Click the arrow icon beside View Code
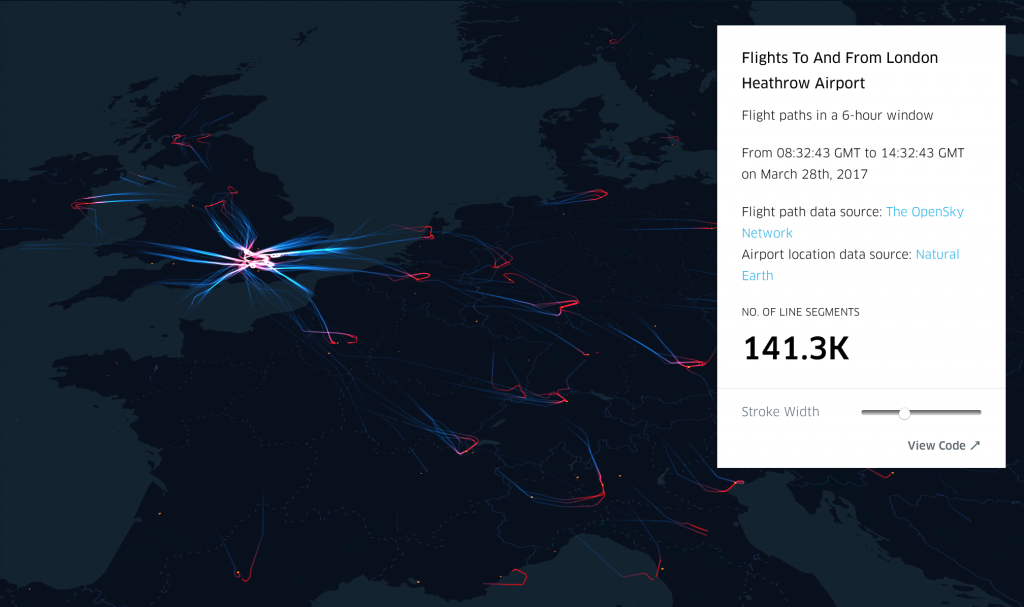The image size is (1024, 607). tap(975, 445)
